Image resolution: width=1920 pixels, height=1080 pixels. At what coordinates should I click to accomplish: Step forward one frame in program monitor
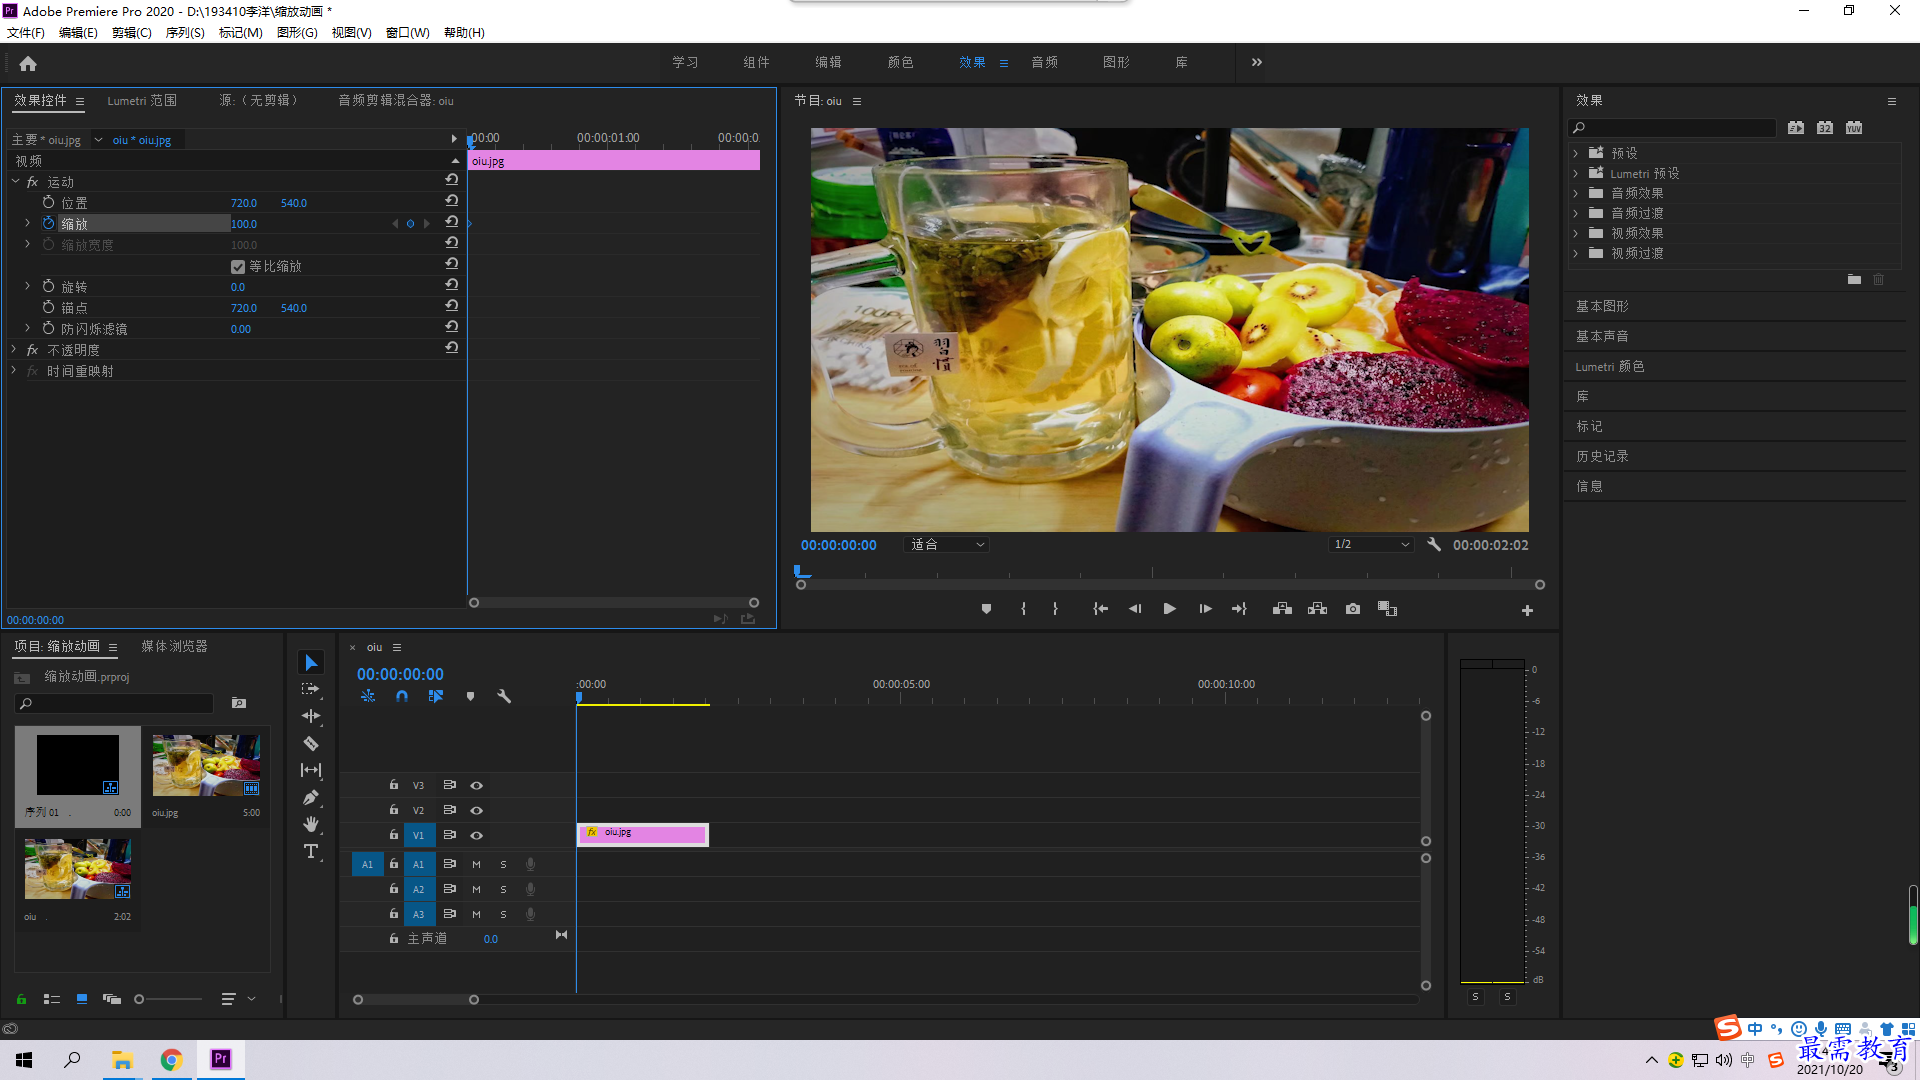(1205, 609)
